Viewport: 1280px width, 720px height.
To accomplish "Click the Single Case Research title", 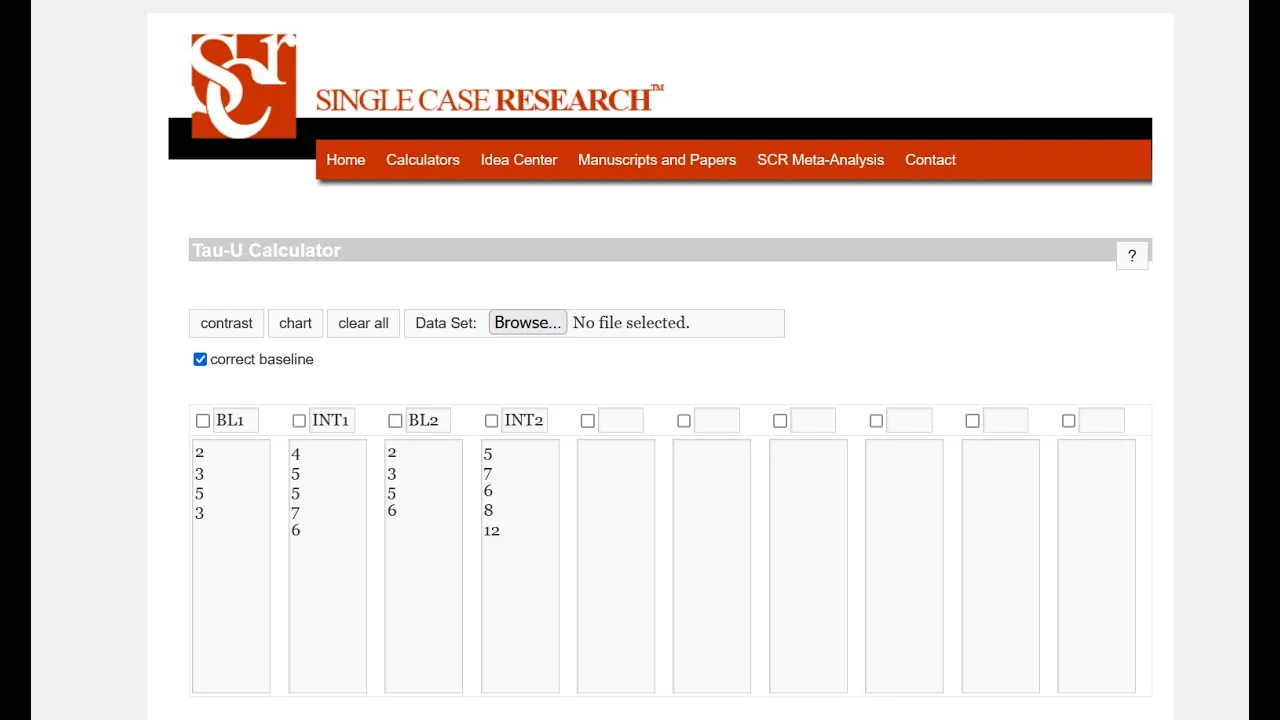I will [x=490, y=99].
